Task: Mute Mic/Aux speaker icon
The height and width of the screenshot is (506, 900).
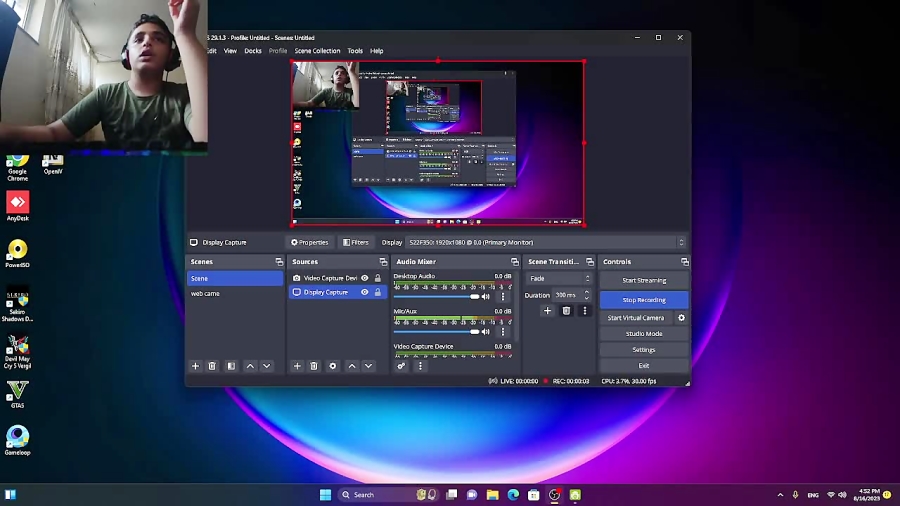Action: pyautogui.click(x=486, y=332)
